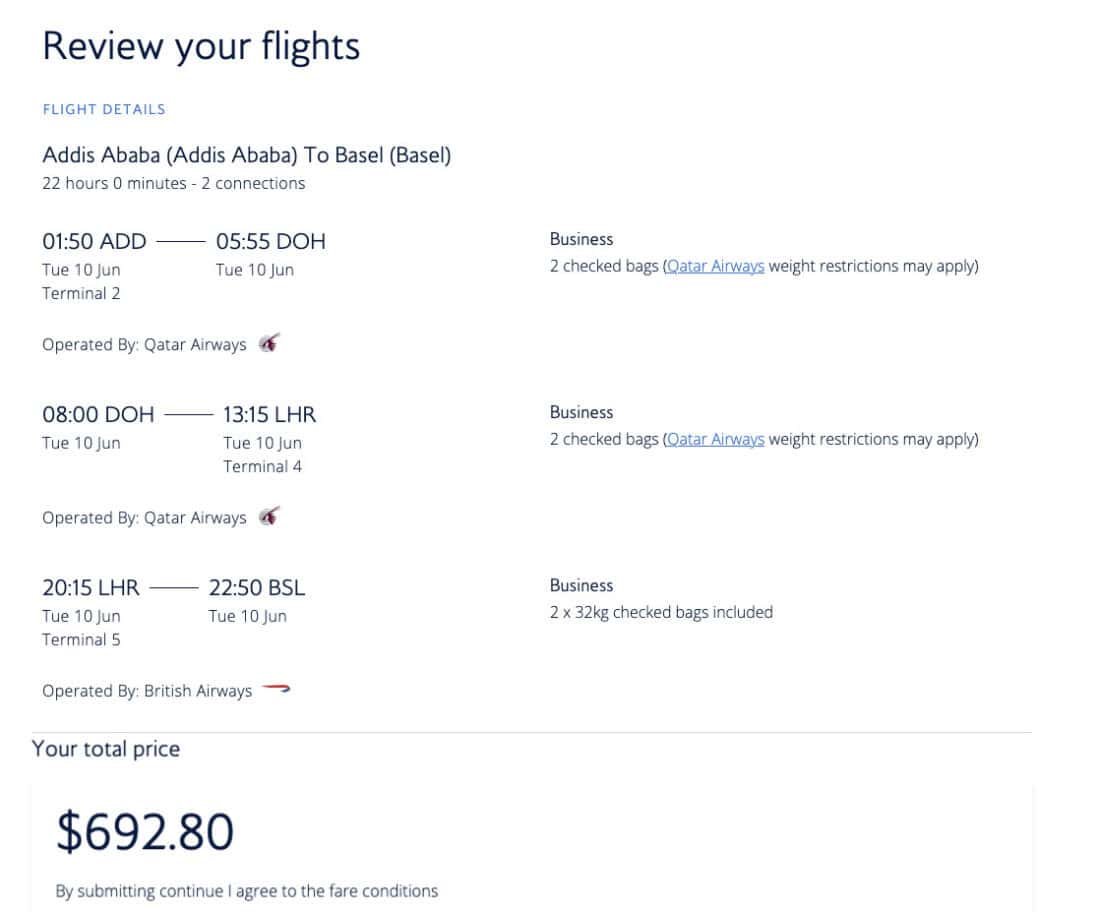Viewport: 1100px width, 912px height.
Task: Click the fare conditions agreement text
Action: [x=246, y=890]
